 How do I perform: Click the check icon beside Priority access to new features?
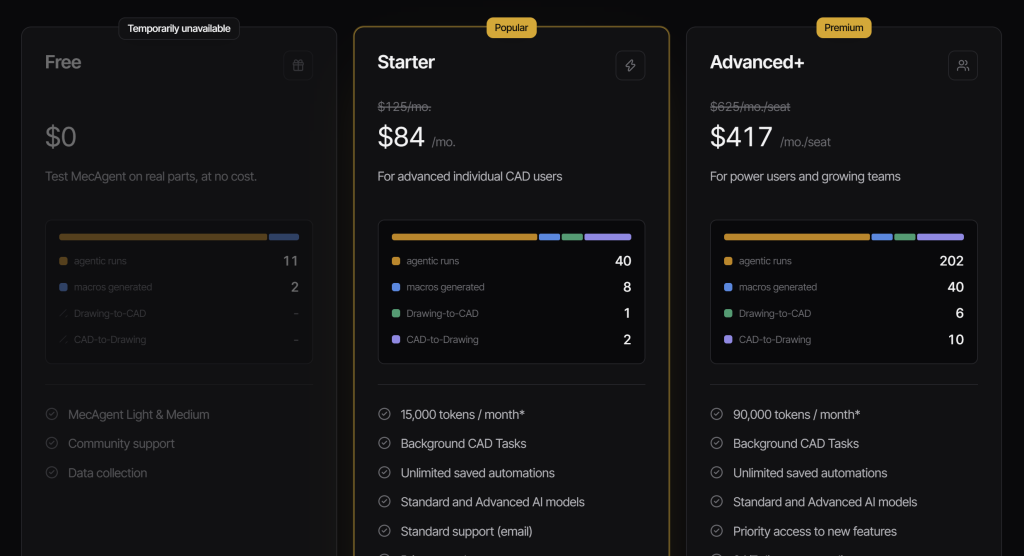716,531
